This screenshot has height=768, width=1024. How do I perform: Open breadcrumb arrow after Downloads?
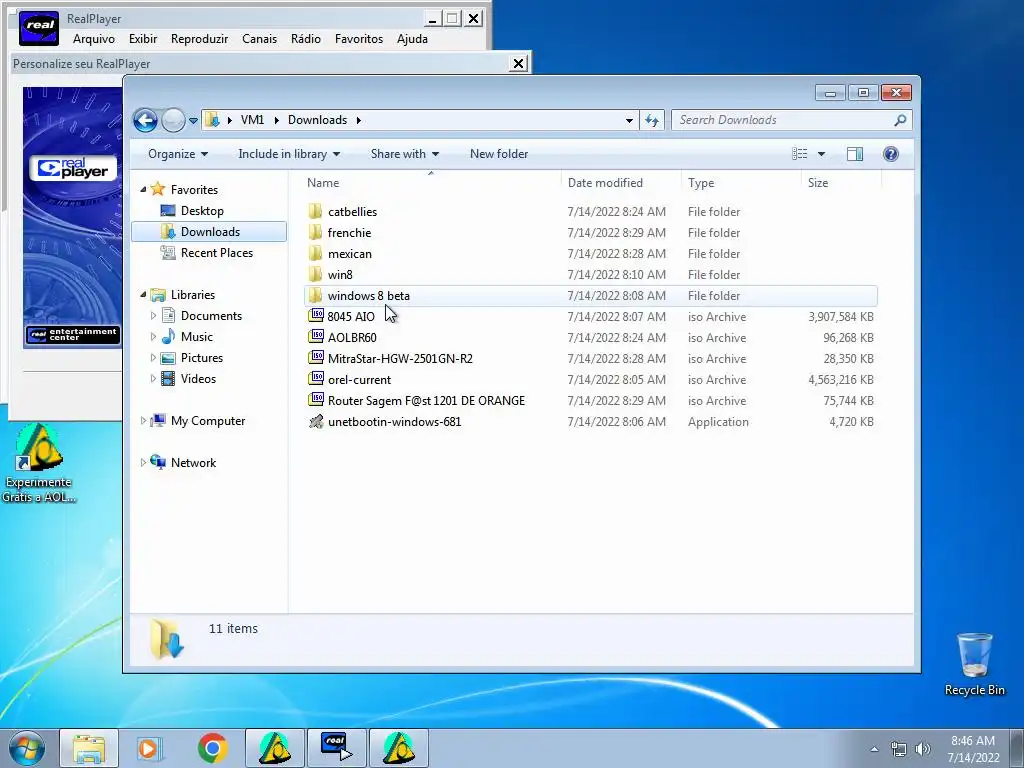tap(359, 120)
